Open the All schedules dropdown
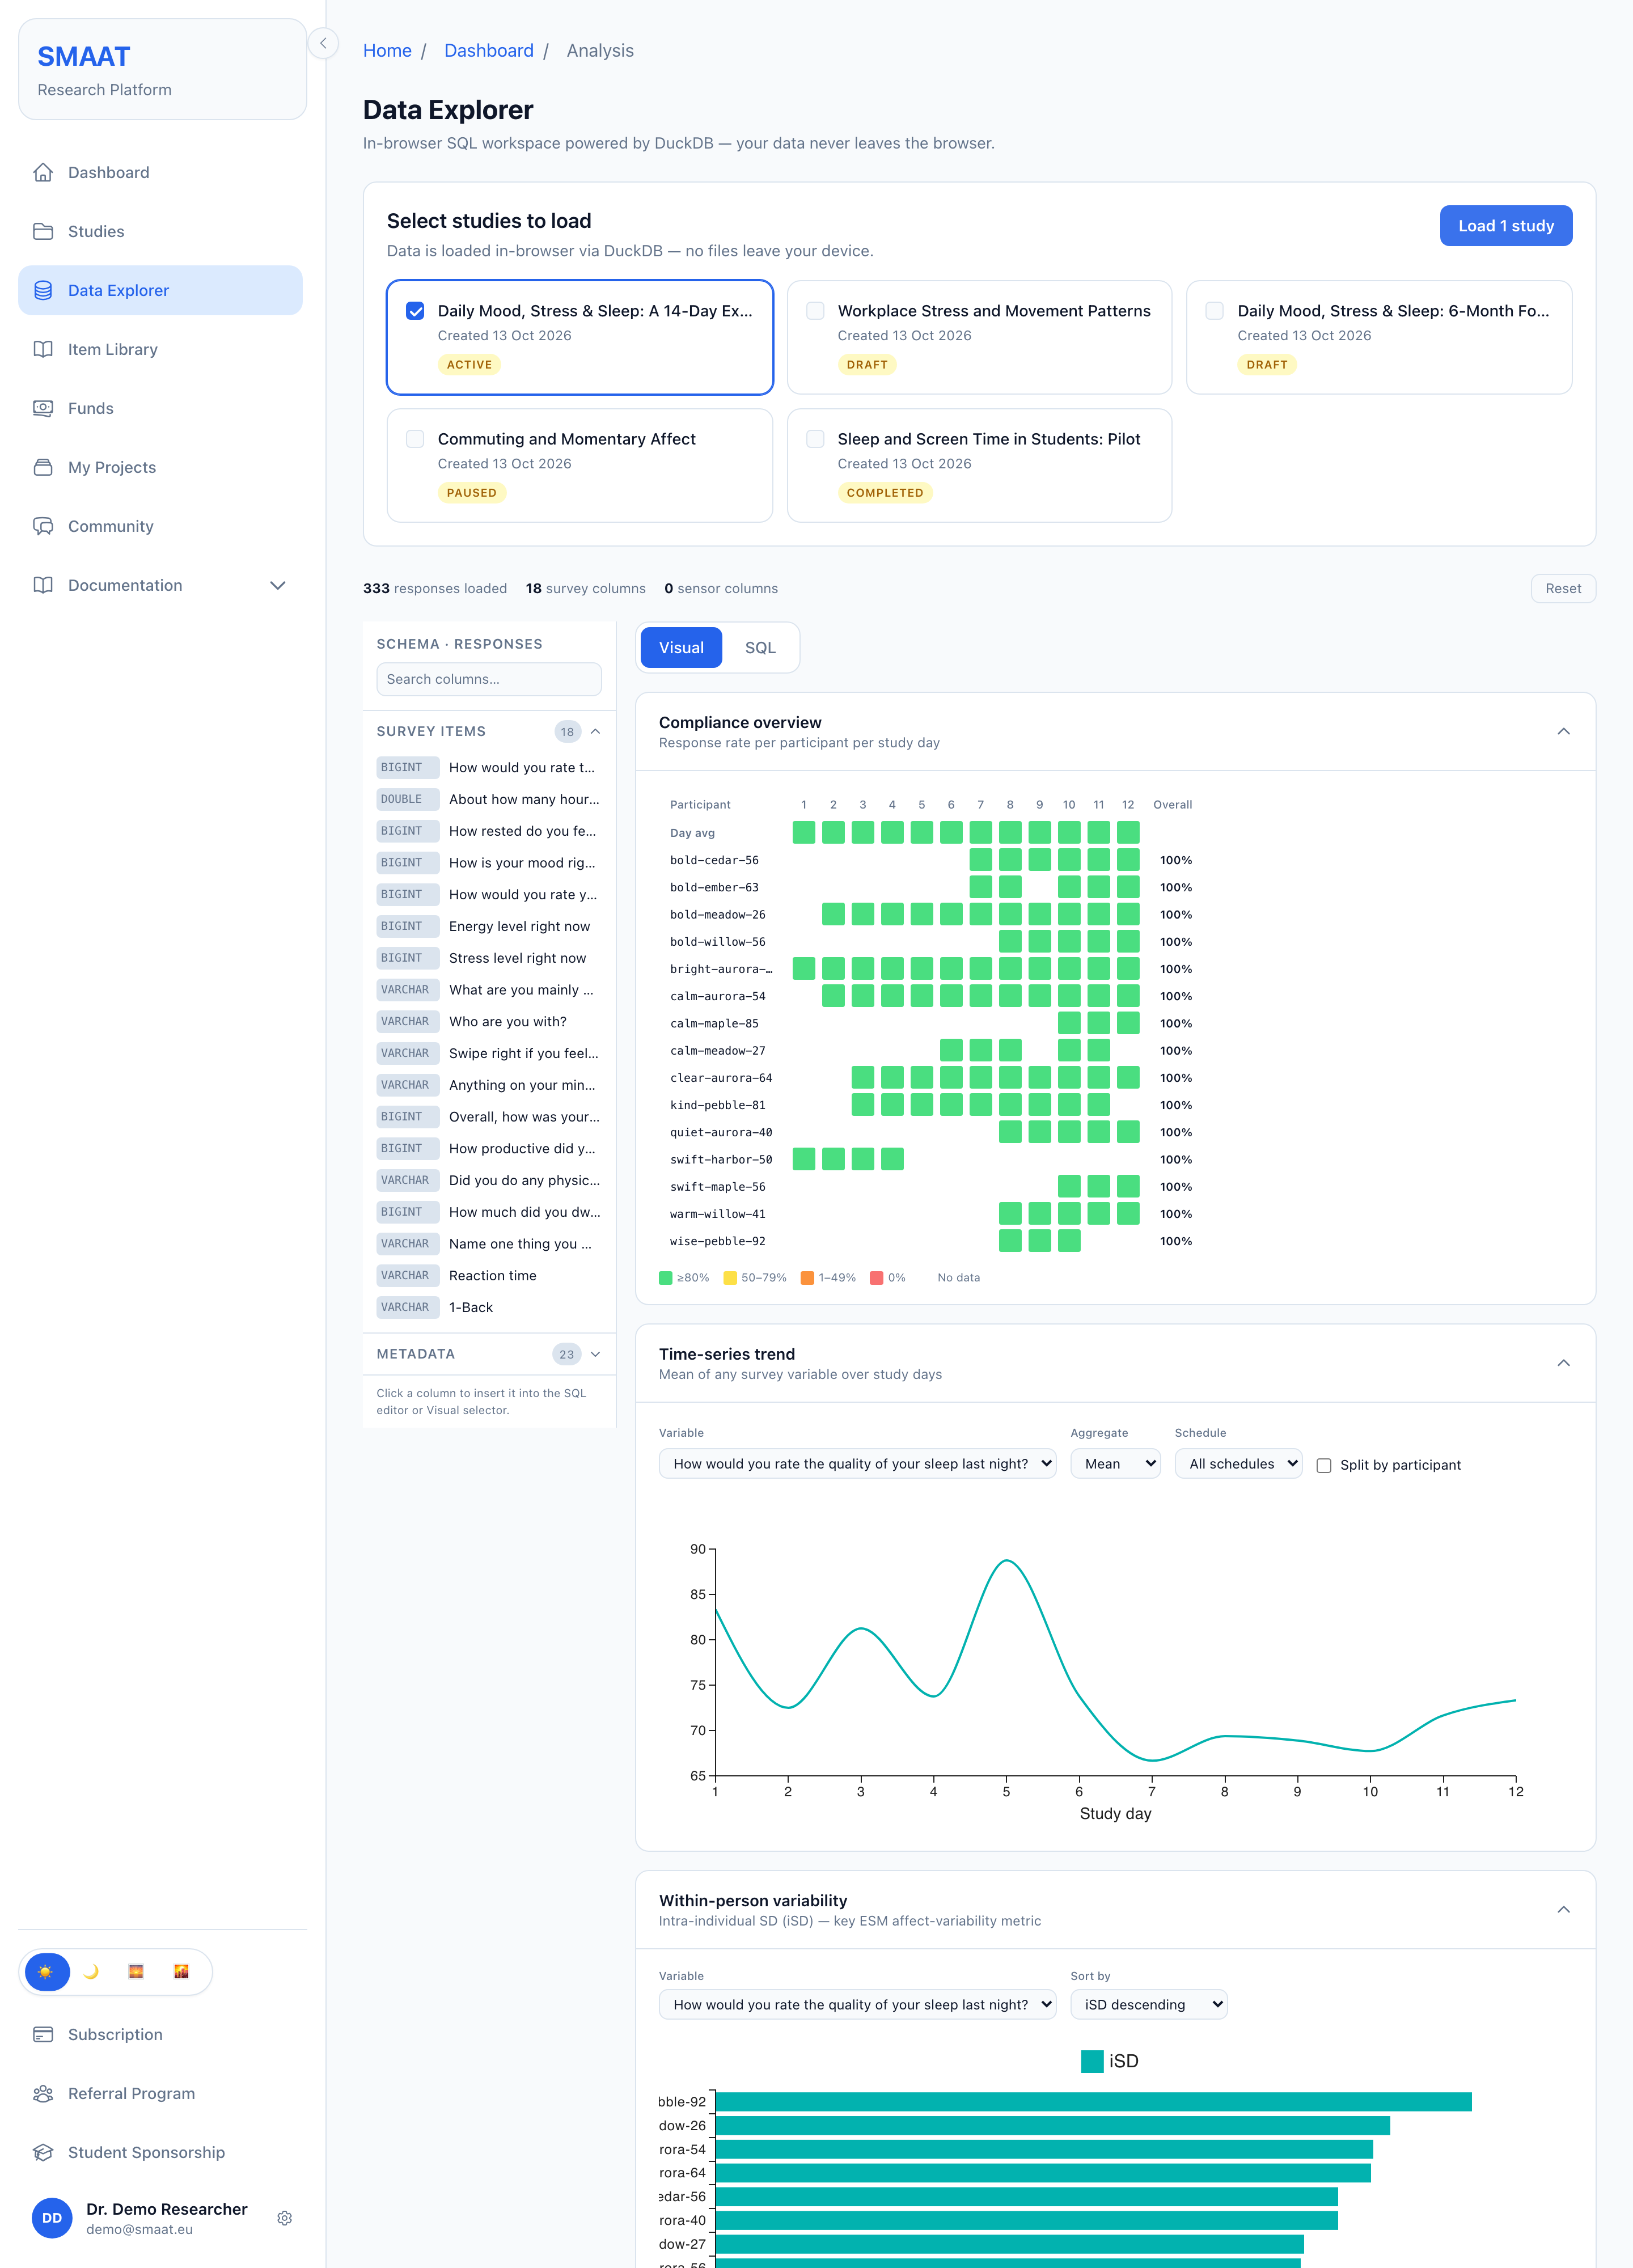This screenshot has width=1633, height=2268. coord(1238,1463)
